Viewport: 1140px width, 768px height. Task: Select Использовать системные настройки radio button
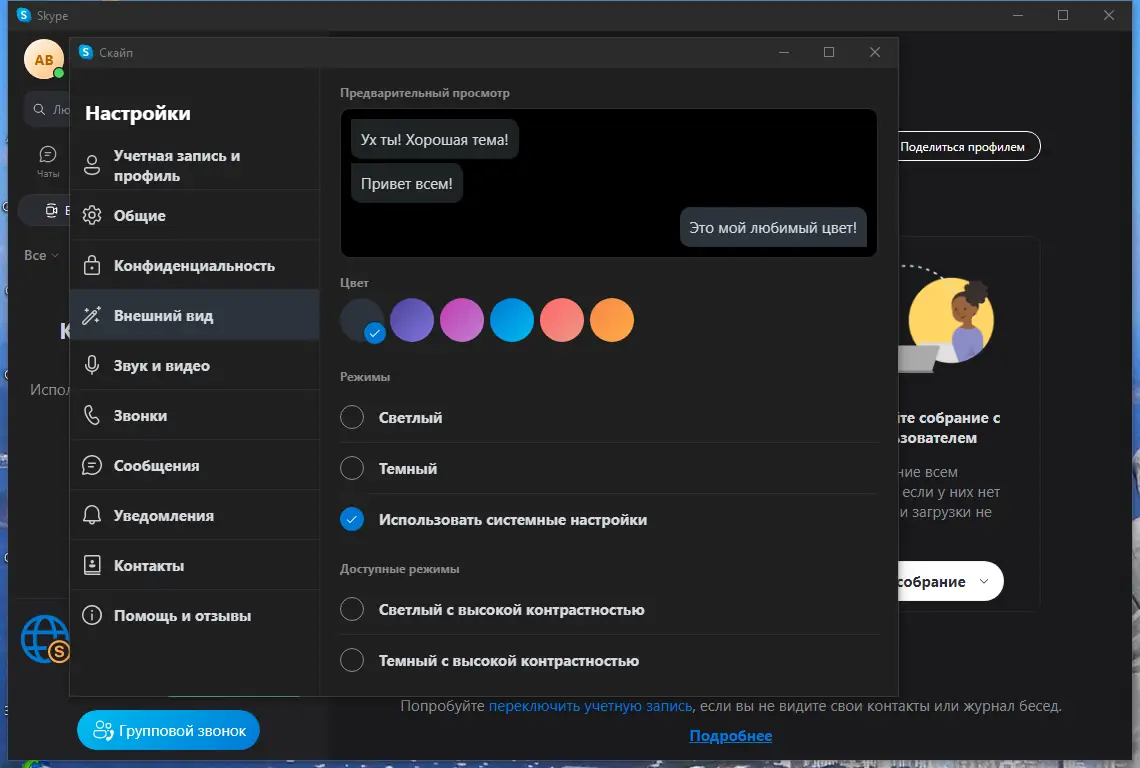[x=352, y=519]
